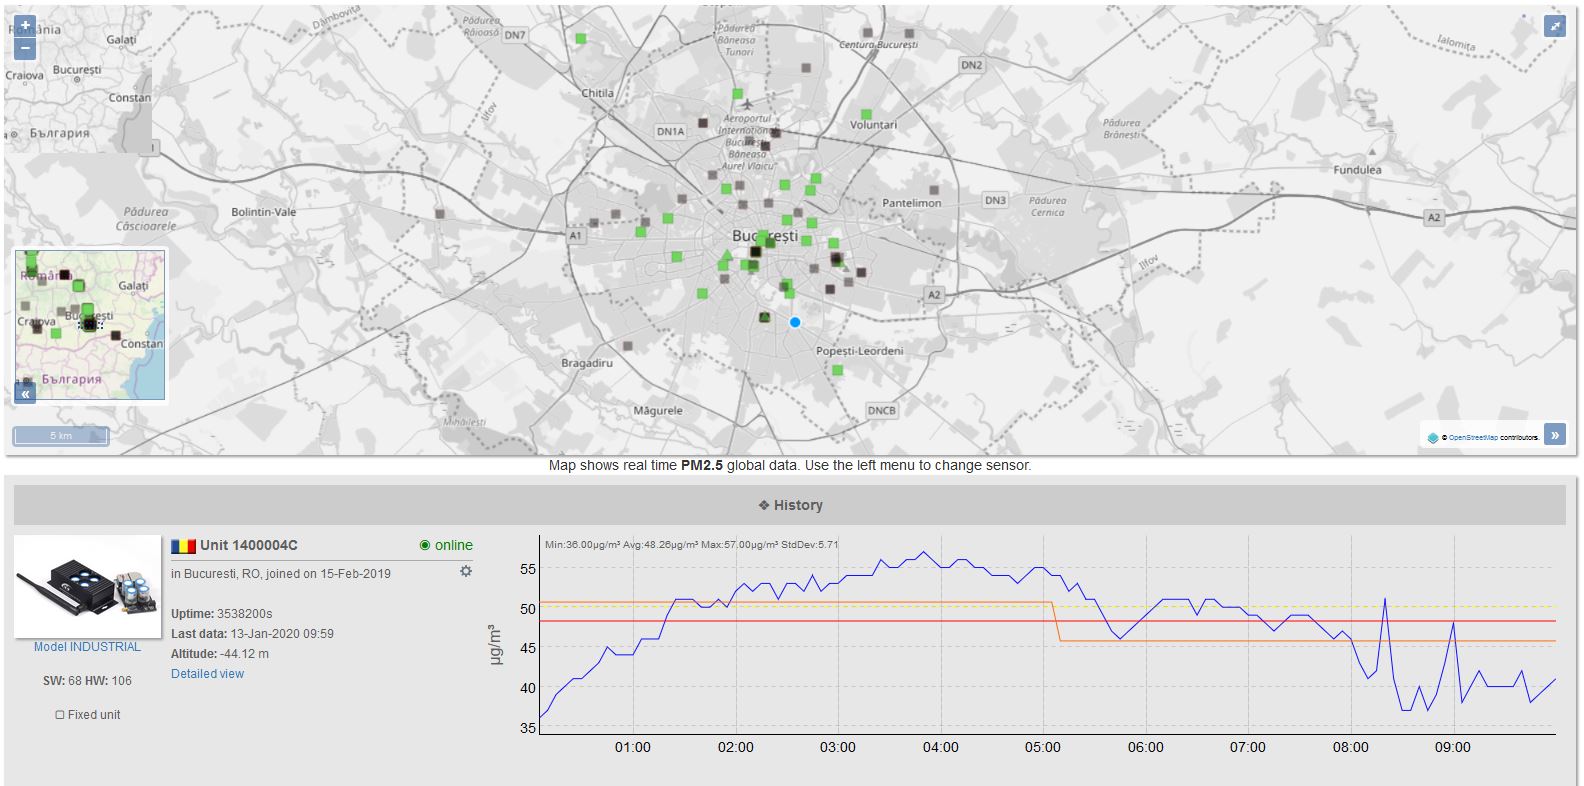The width and height of the screenshot is (1584, 786).
Task: Select green sensor marker near Voluntari
Action: click(x=866, y=114)
